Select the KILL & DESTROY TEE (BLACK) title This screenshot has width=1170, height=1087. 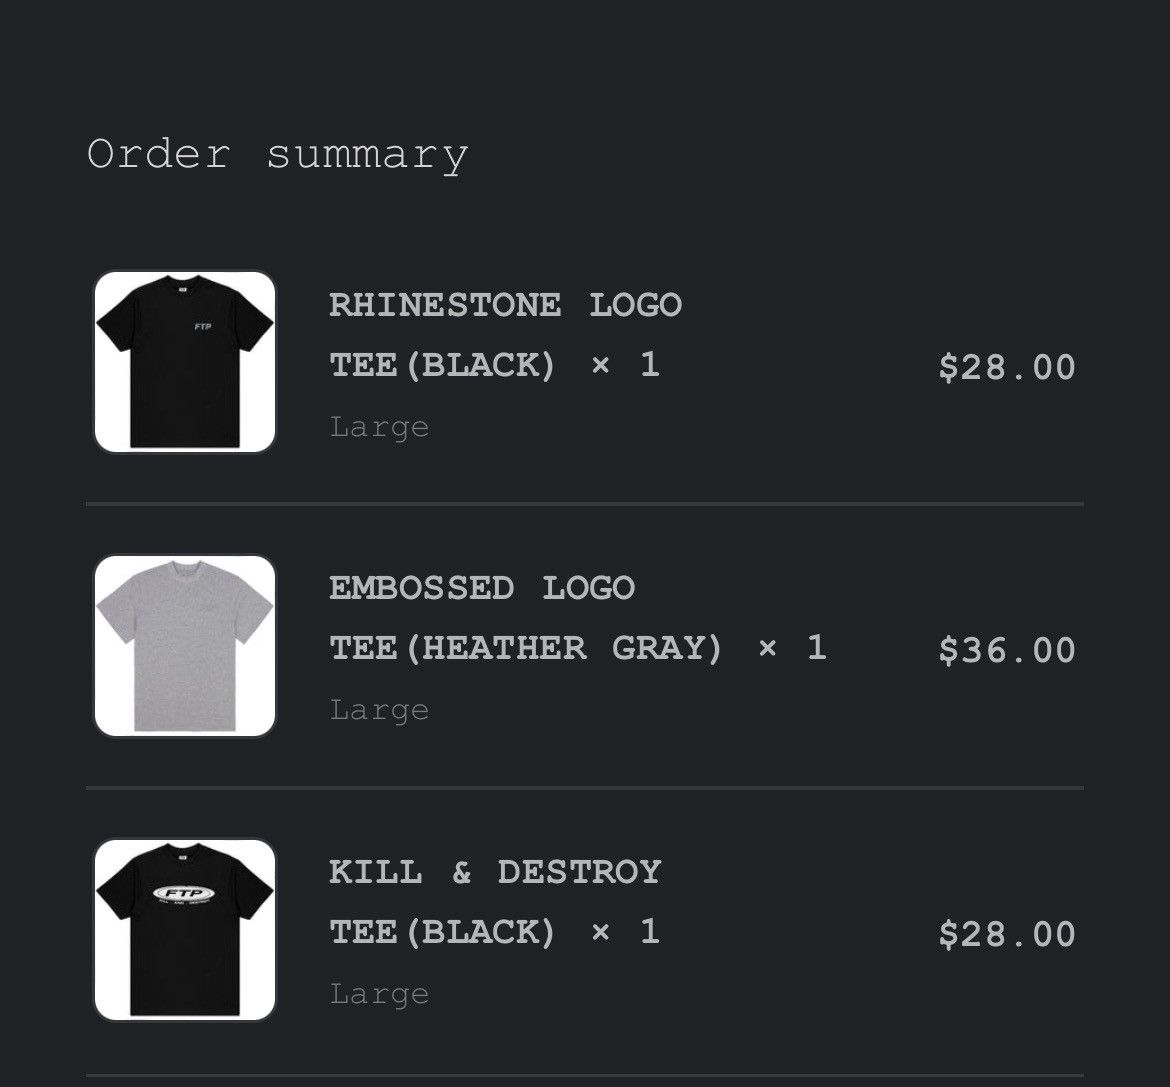coord(495,901)
